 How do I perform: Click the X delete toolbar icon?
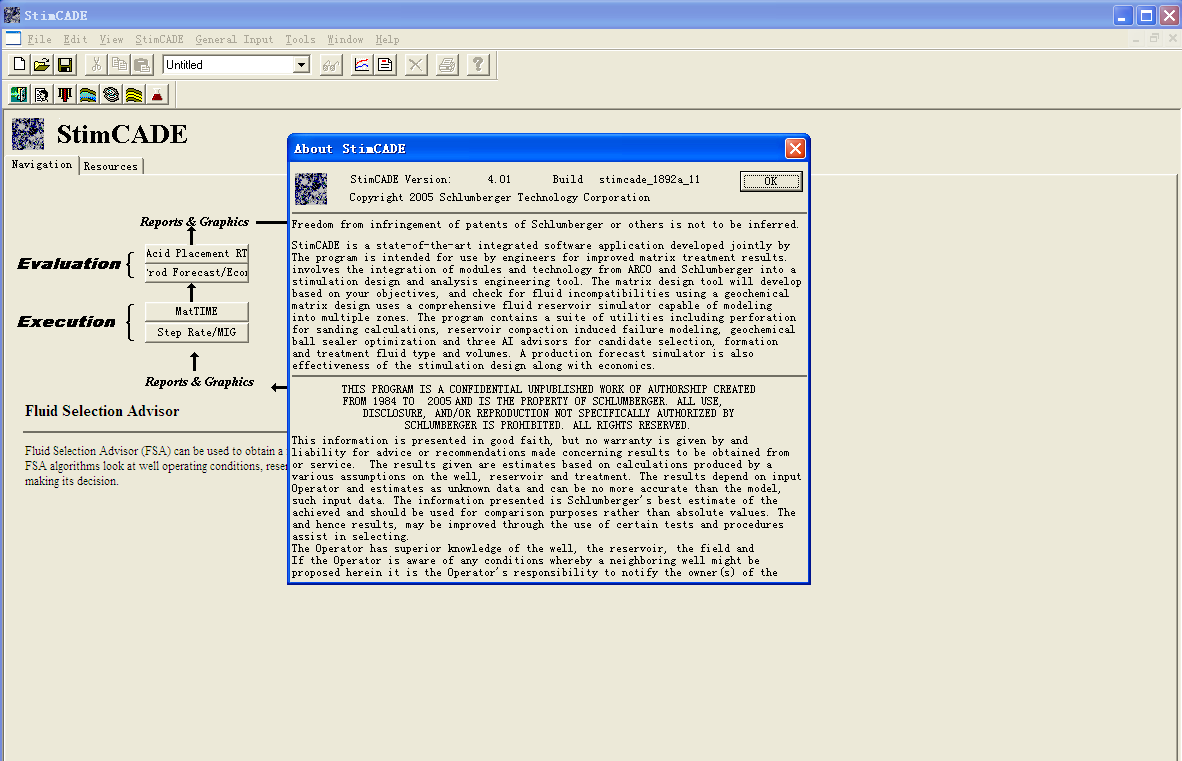tap(415, 65)
